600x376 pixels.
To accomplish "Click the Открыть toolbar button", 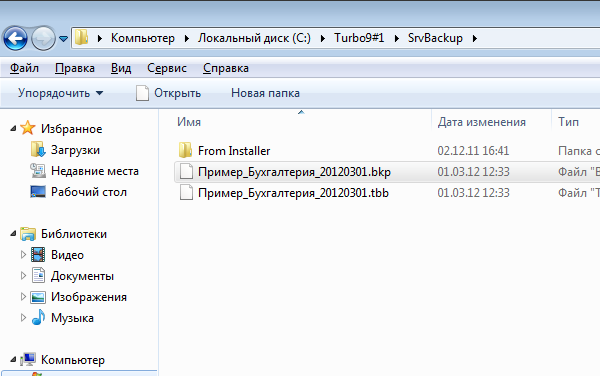I will 168,93.
